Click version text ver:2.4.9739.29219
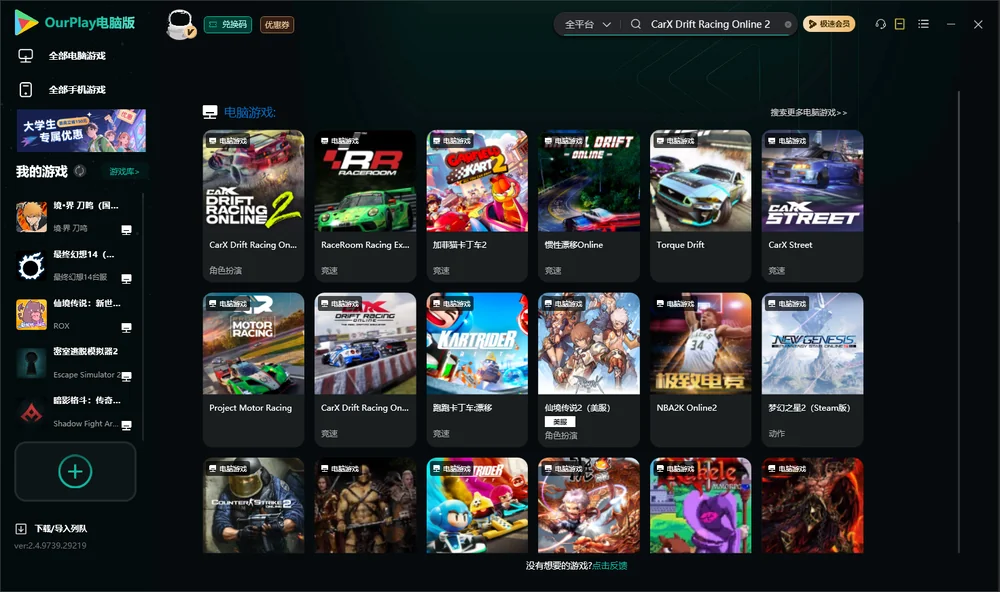The image size is (1000, 592). pos(50,546)
